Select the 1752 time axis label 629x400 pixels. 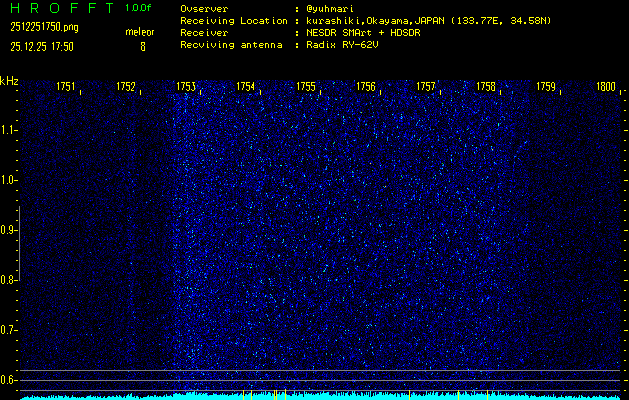point(126,86)
